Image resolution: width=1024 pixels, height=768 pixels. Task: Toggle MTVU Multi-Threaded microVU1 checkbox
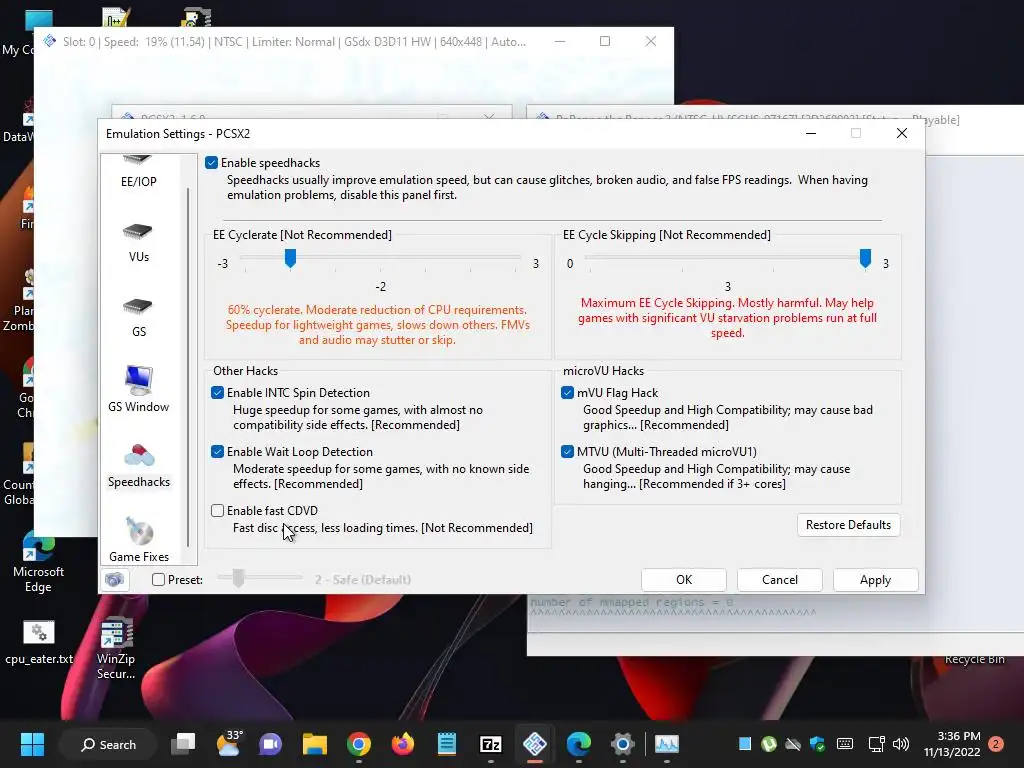coord(568,451)
